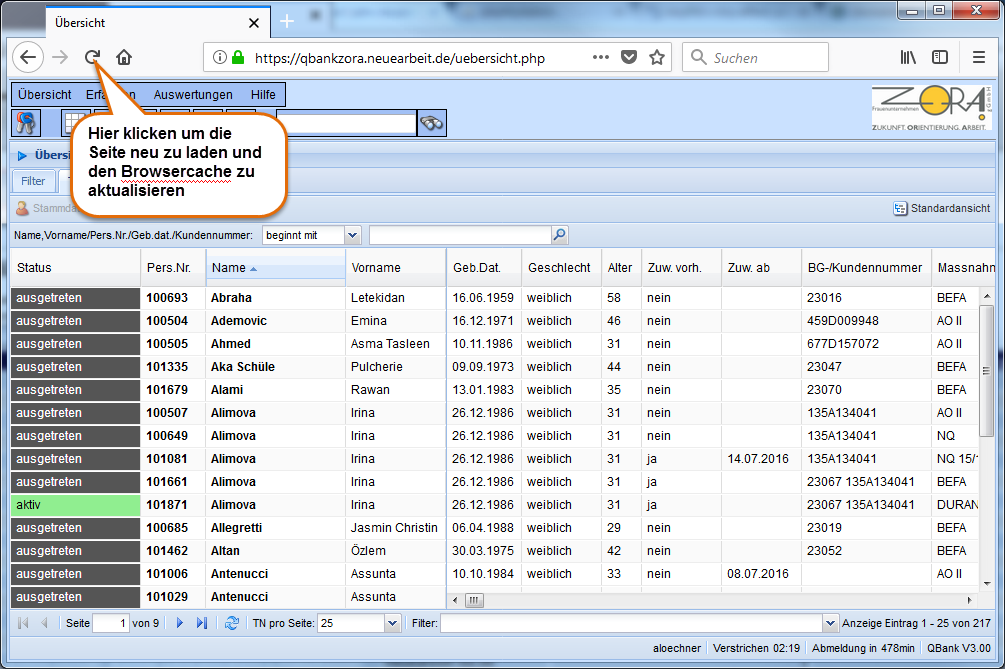Jump to last page in pager
The width and height of the screenshot is (1005, 669).
202,623
